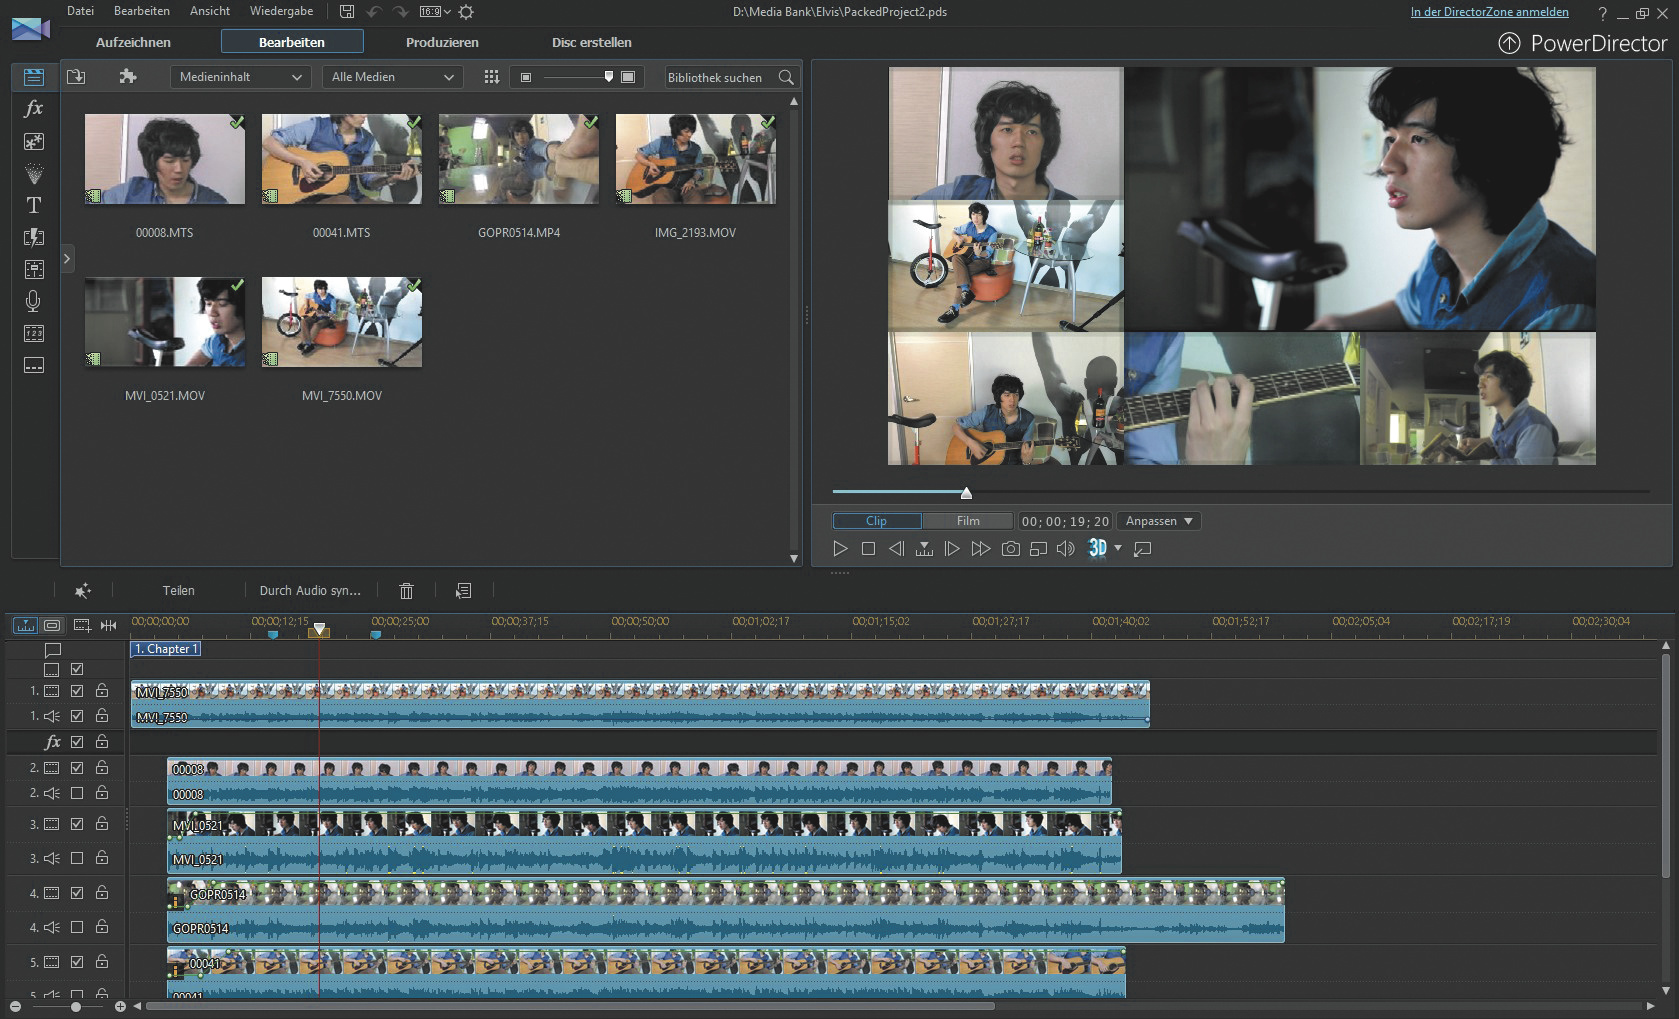
Task: Open the Voice-over recording room microphone icon
Action: point(33,301)
